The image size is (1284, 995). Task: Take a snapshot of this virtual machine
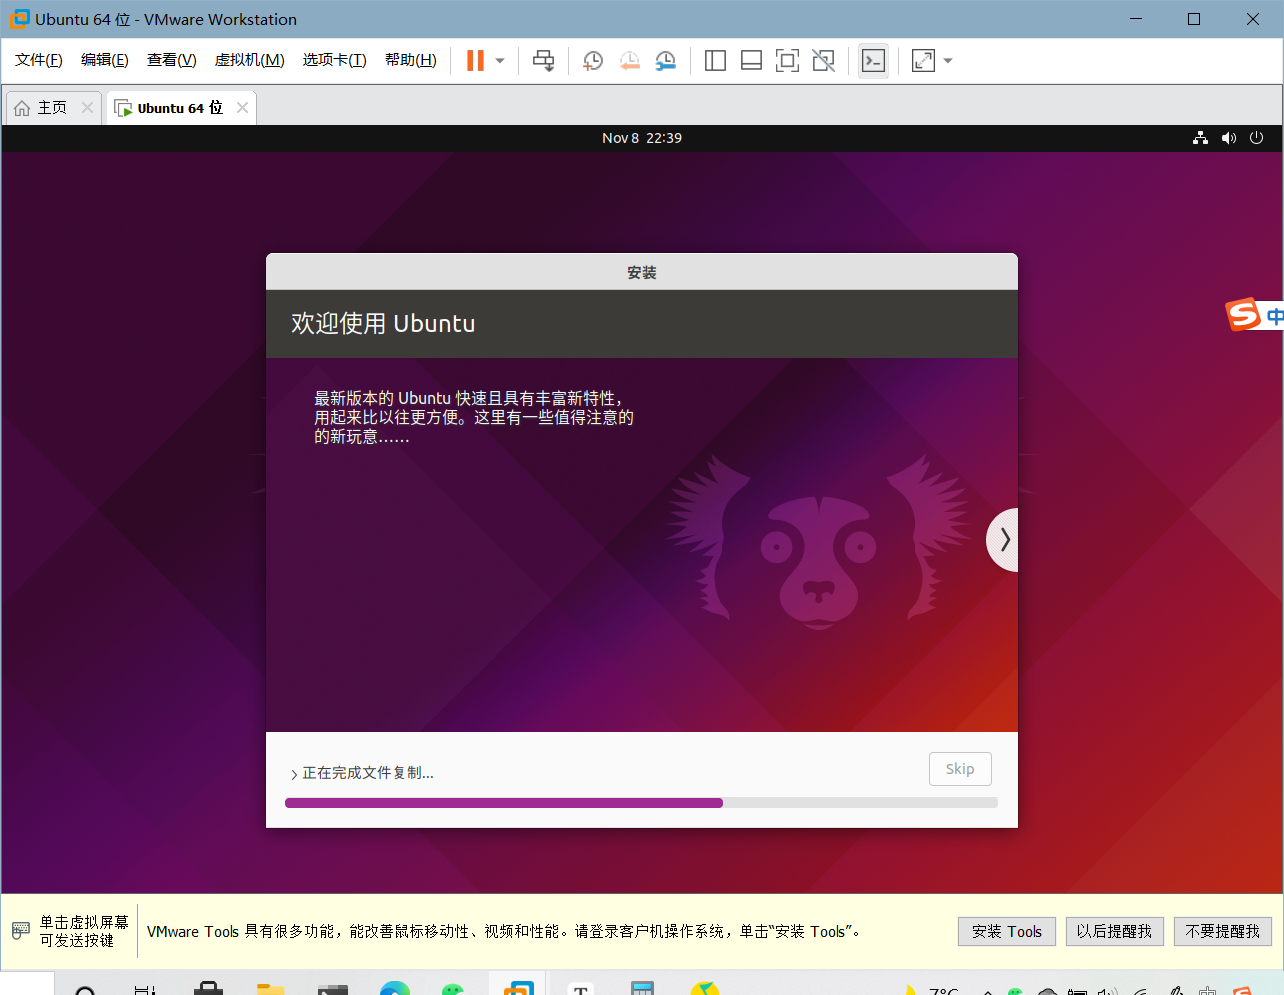coord(593,61)
